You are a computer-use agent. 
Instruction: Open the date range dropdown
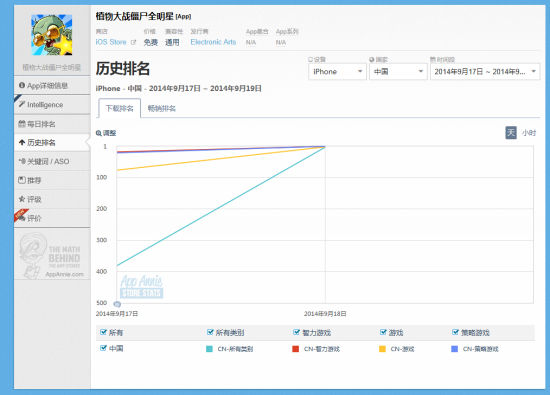(485, 72)
